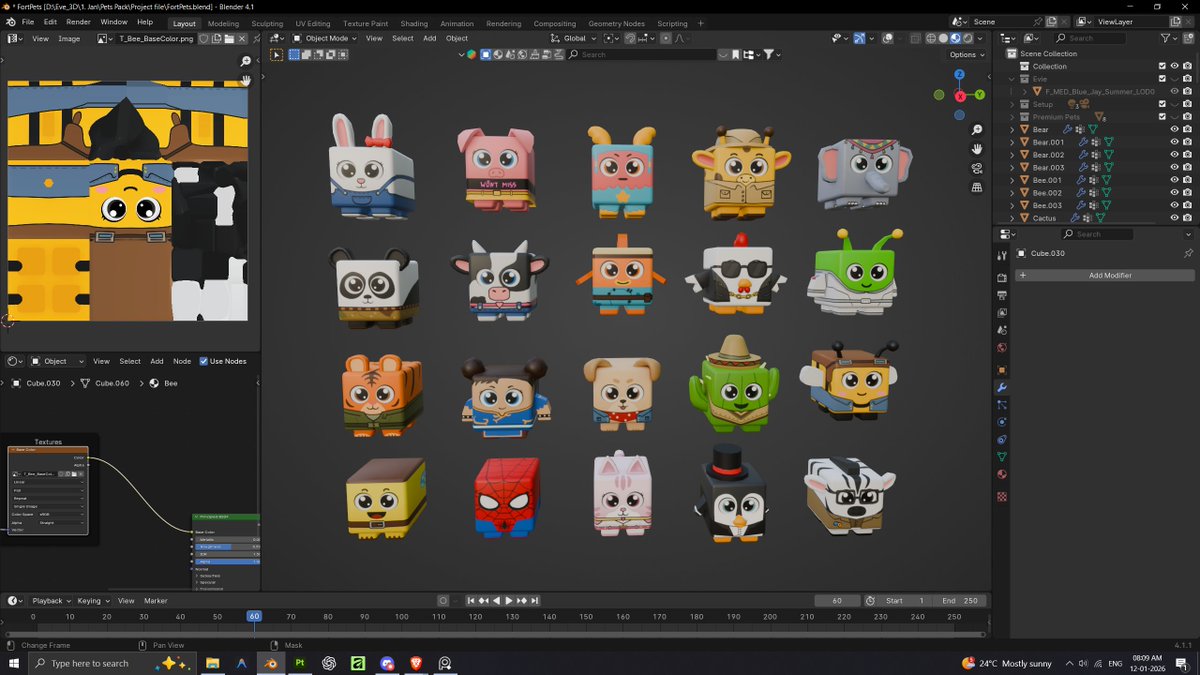Image resolution: width=1200 pixels, height=675 pixels.
Task: Click the End frame 250 field
Action: (960, 601)
